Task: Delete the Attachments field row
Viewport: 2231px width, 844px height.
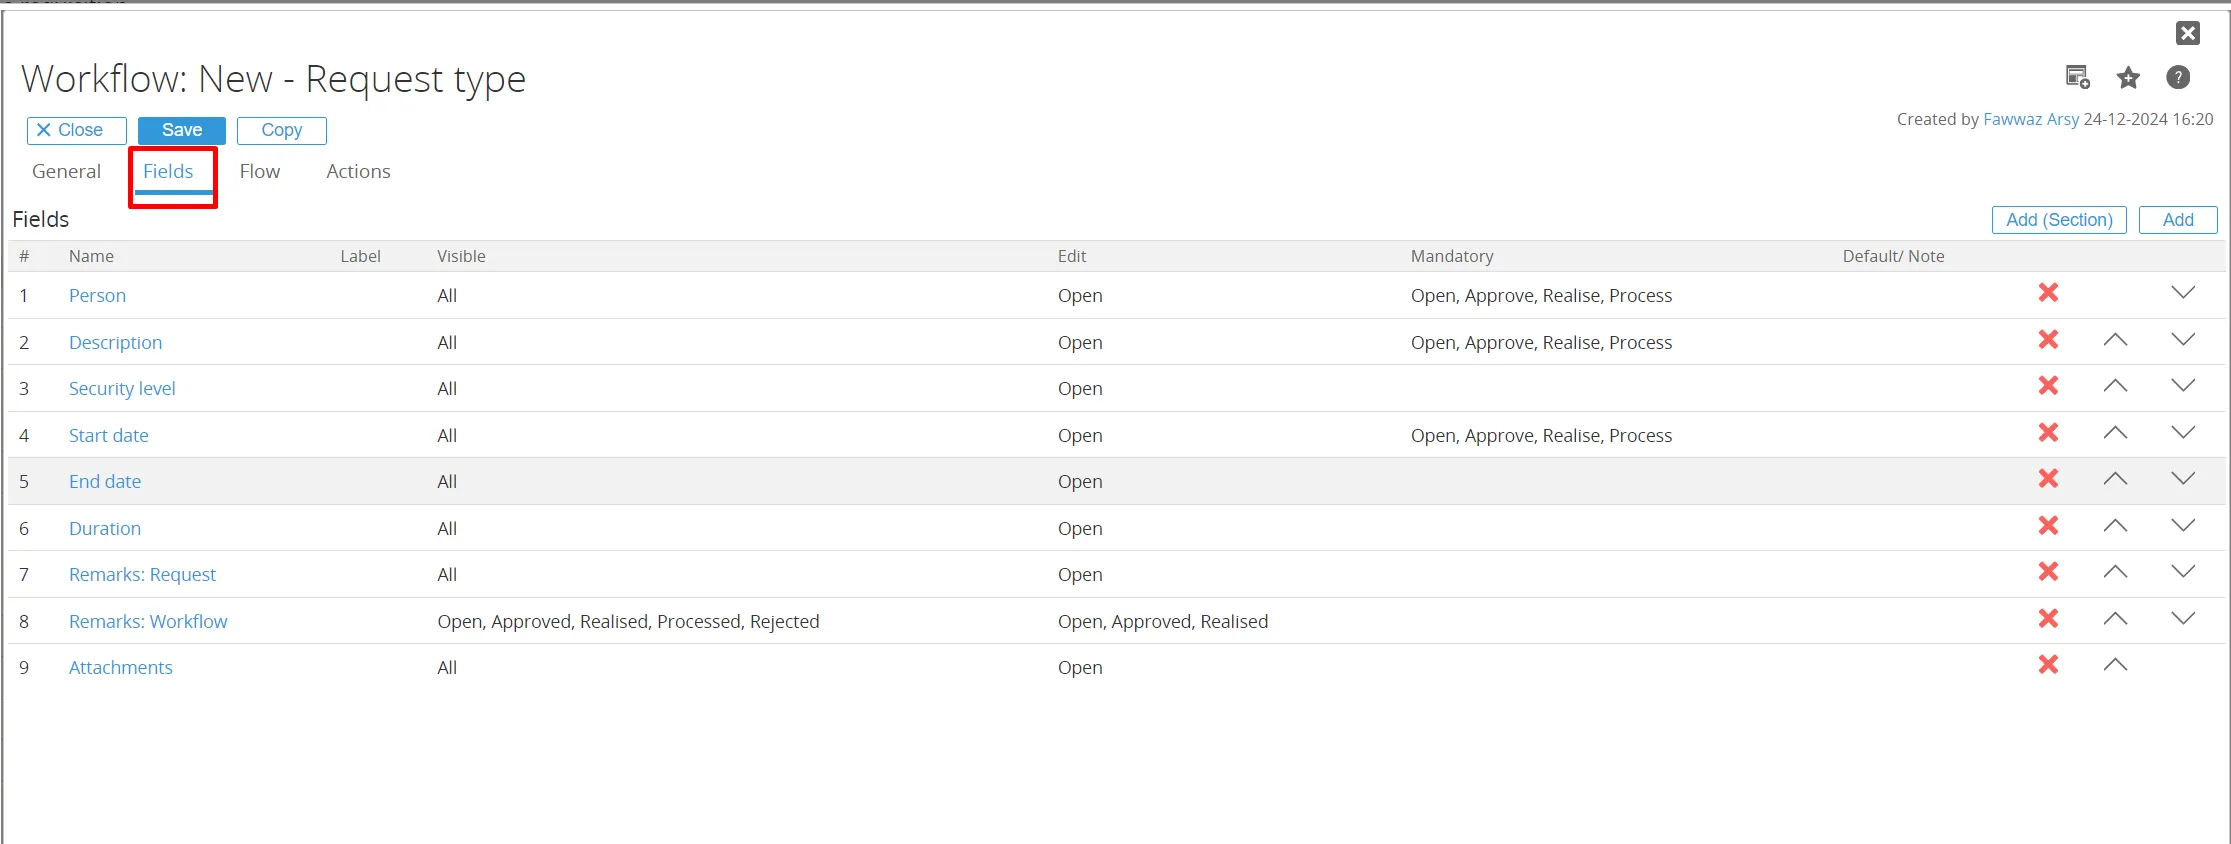Action: [x=2048, y=665]
